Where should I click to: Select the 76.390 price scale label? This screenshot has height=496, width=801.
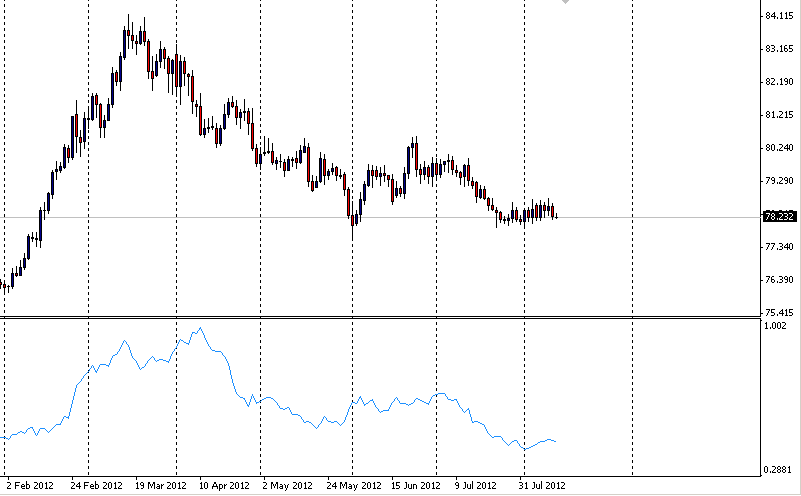(780, 280)
